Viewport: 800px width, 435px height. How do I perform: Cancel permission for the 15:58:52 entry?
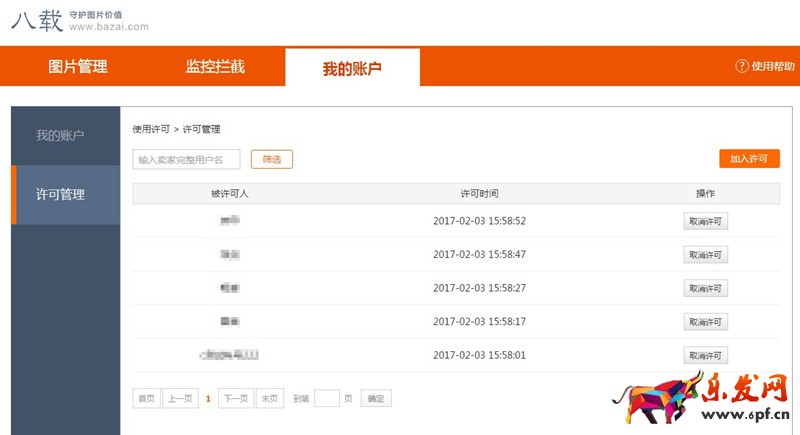tap(706, 221)
